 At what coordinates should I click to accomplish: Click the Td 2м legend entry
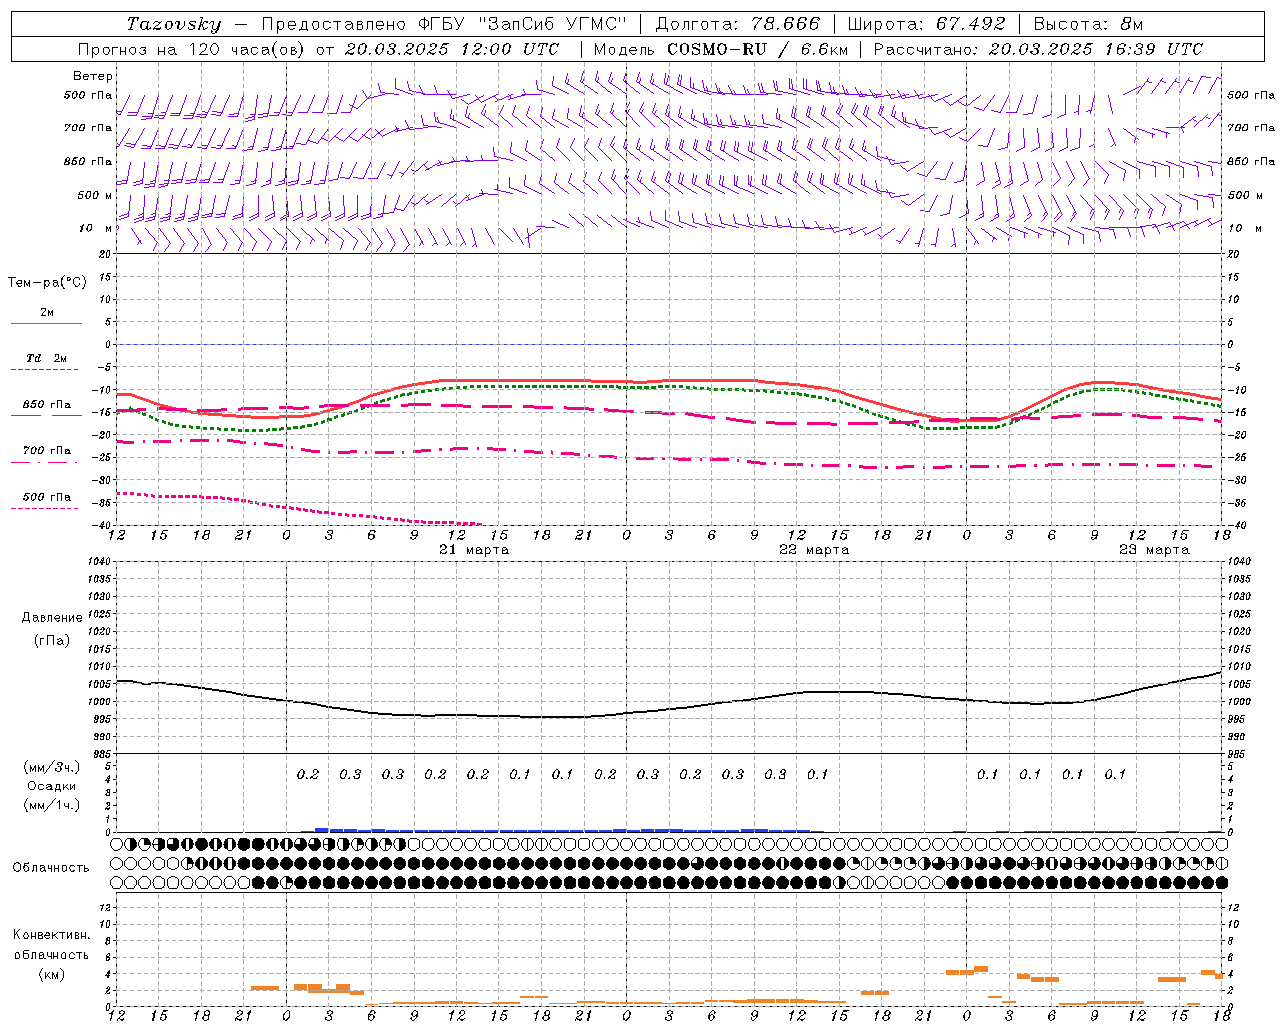click(x=46, y=363)
